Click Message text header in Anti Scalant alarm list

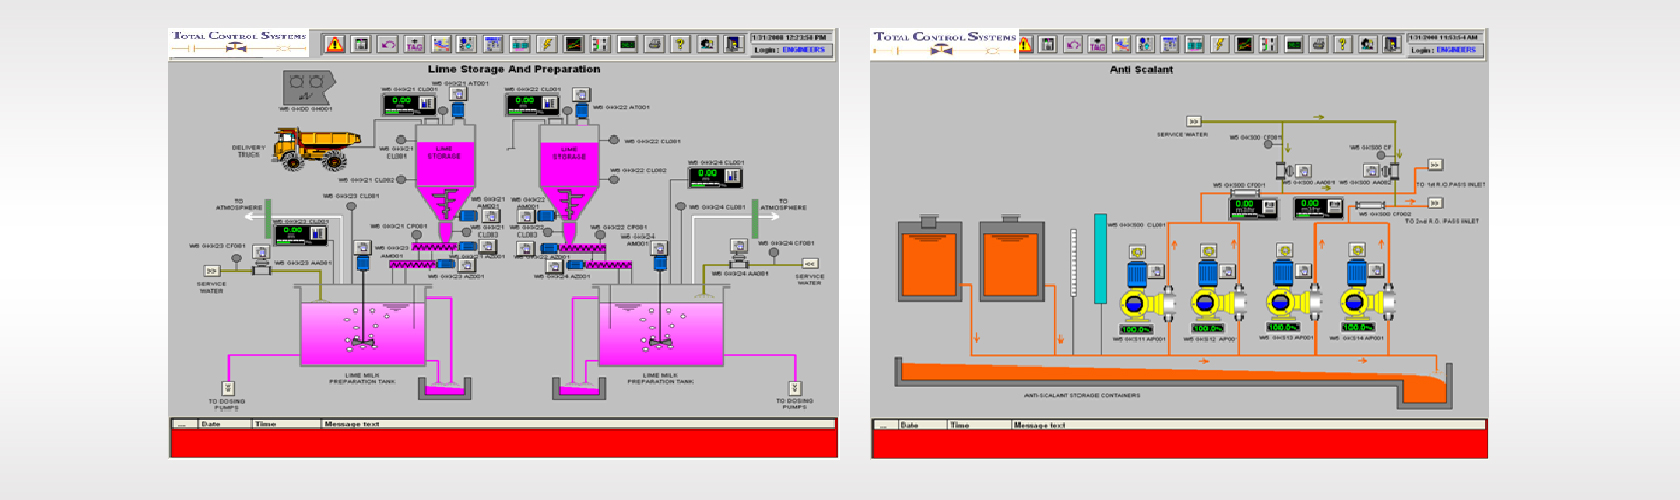(1039, 425)
